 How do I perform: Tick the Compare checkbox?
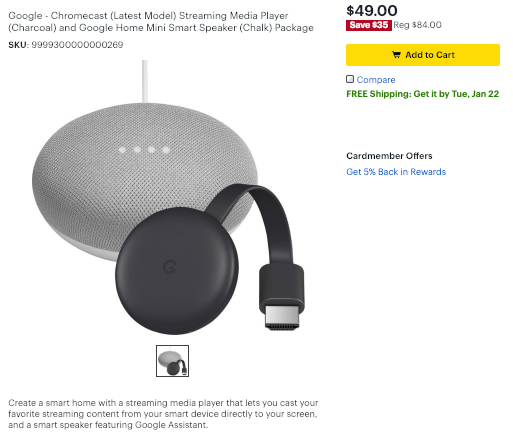(350, 79)
